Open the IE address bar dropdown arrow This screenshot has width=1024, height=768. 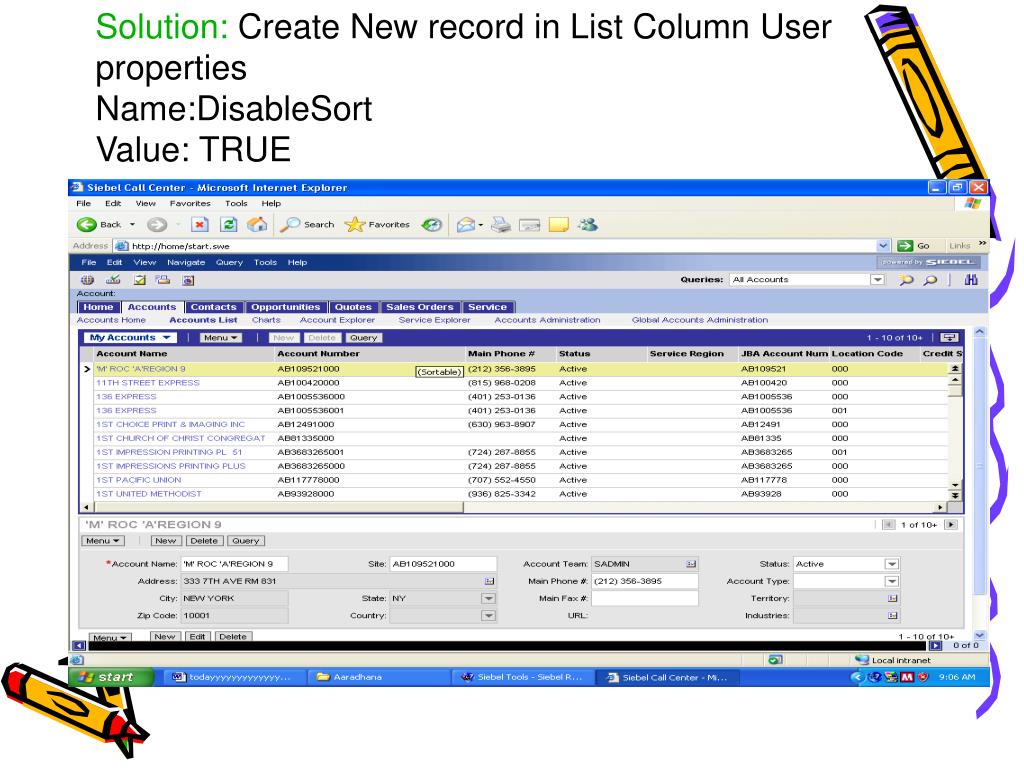coord(883,246)
